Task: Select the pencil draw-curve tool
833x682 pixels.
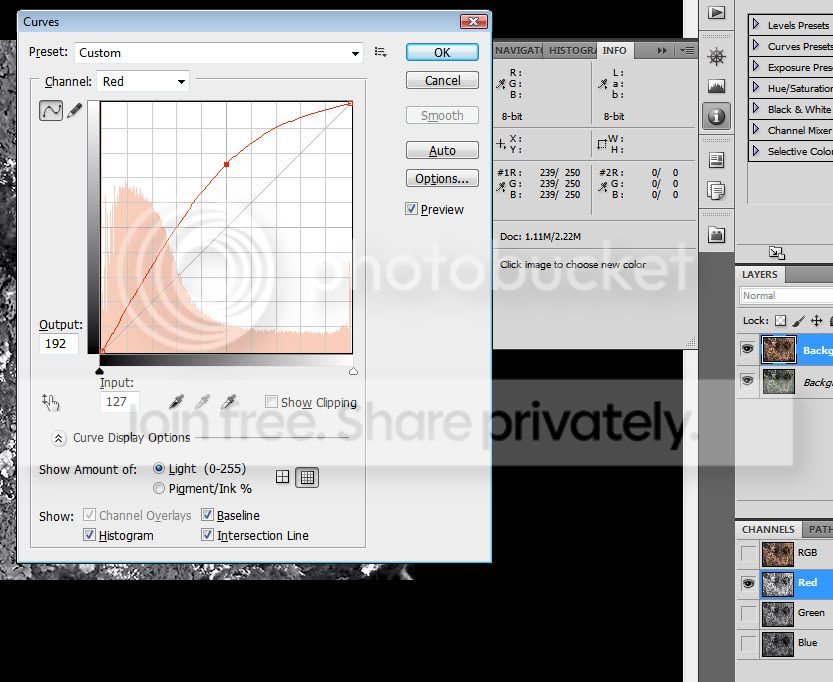Action: point(75,111)
